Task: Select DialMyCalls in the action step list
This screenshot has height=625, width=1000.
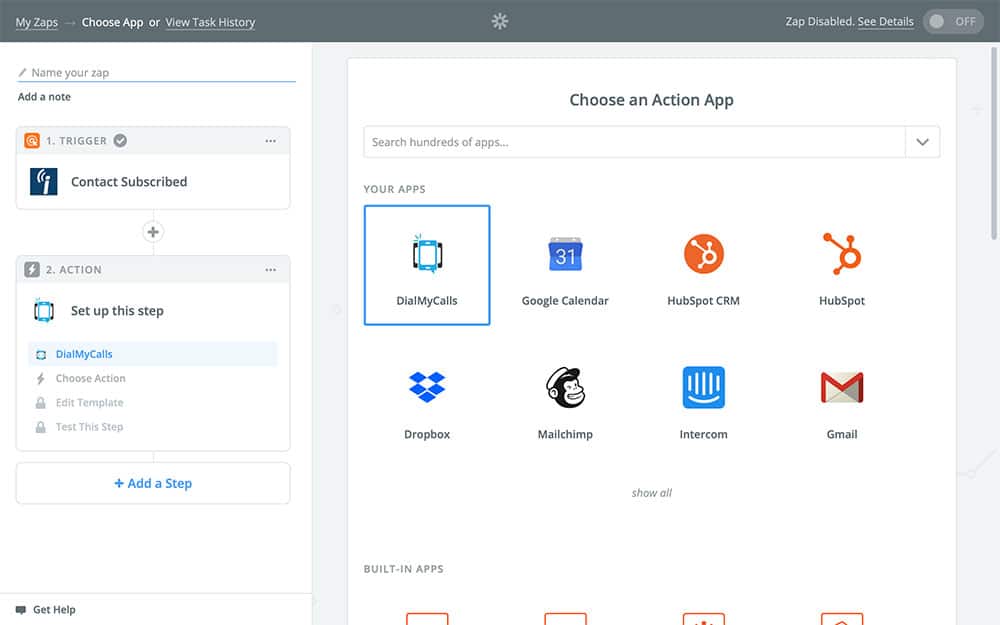Action: (84, 354)
